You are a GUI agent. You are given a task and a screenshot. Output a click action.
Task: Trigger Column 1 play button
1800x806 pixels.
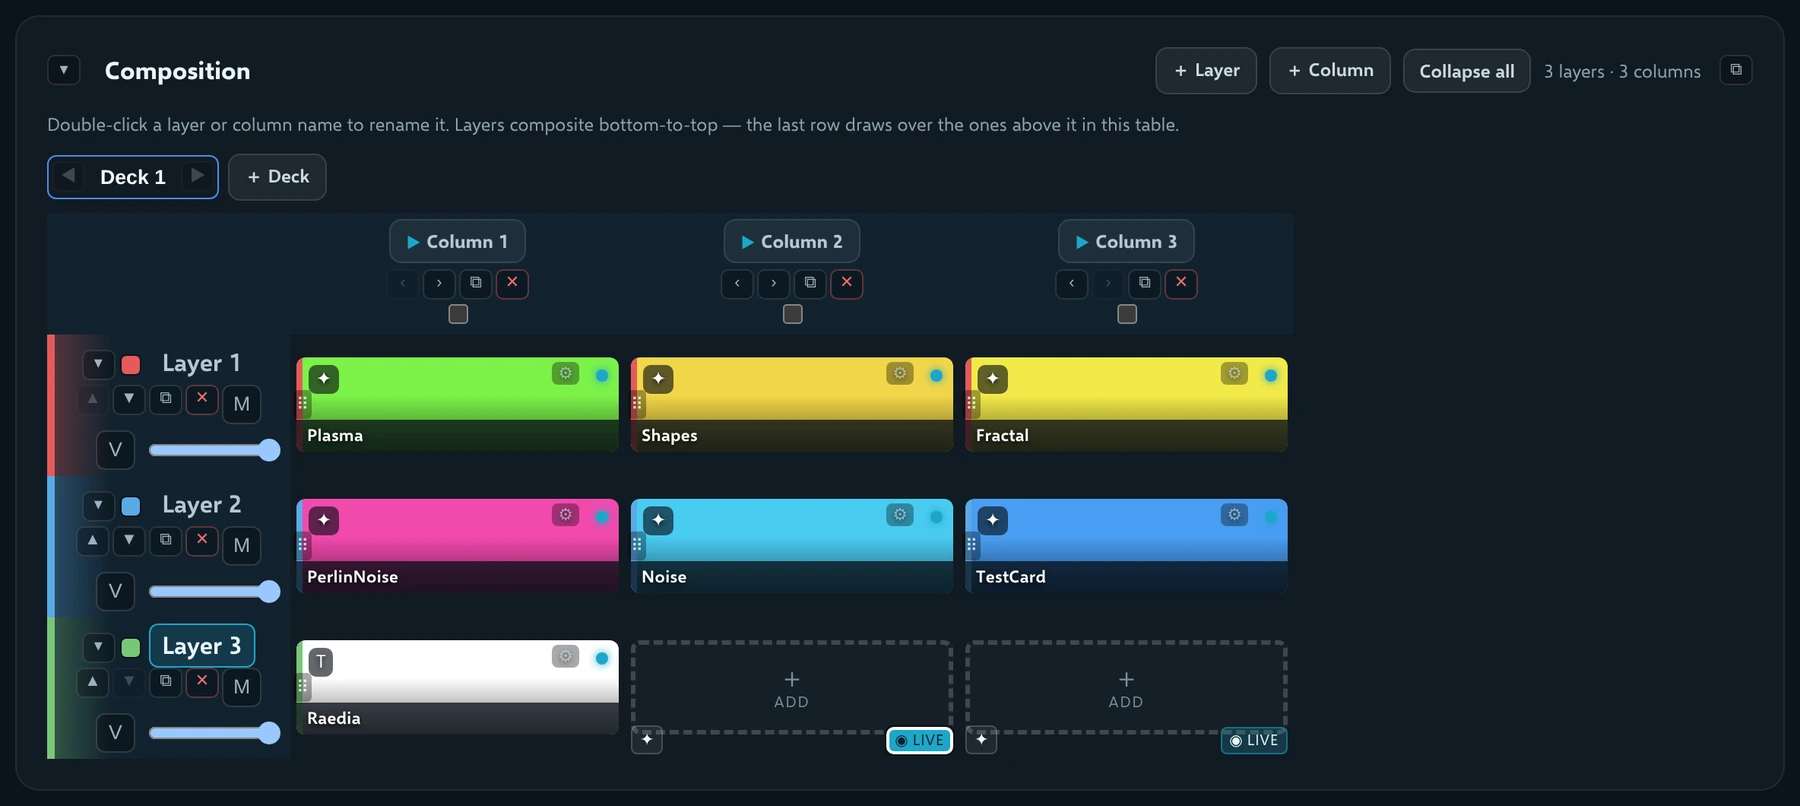(x=457, y=242)
